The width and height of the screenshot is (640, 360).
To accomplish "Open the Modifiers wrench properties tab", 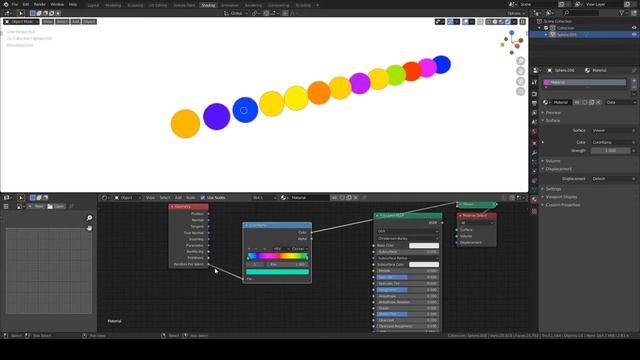I will [534, 153].
